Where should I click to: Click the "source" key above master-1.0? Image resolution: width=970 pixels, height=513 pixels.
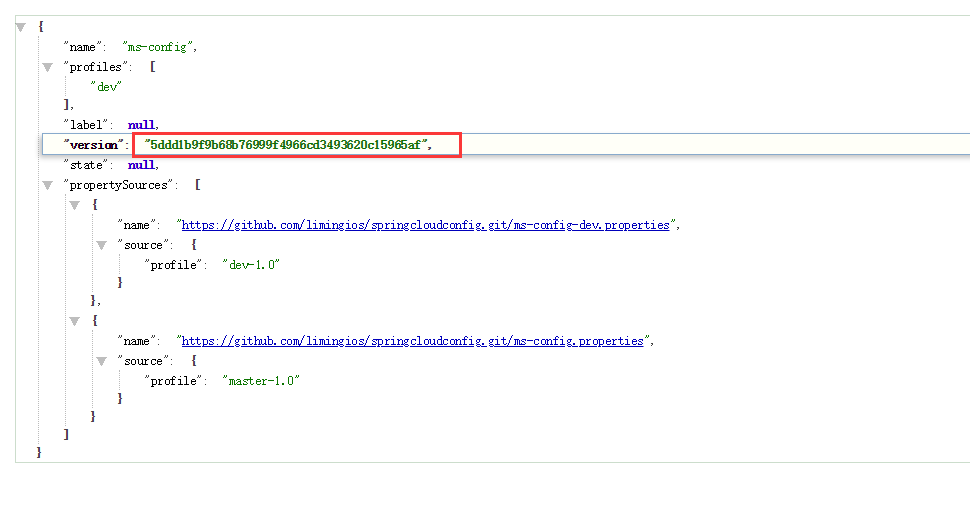point(144,361)
